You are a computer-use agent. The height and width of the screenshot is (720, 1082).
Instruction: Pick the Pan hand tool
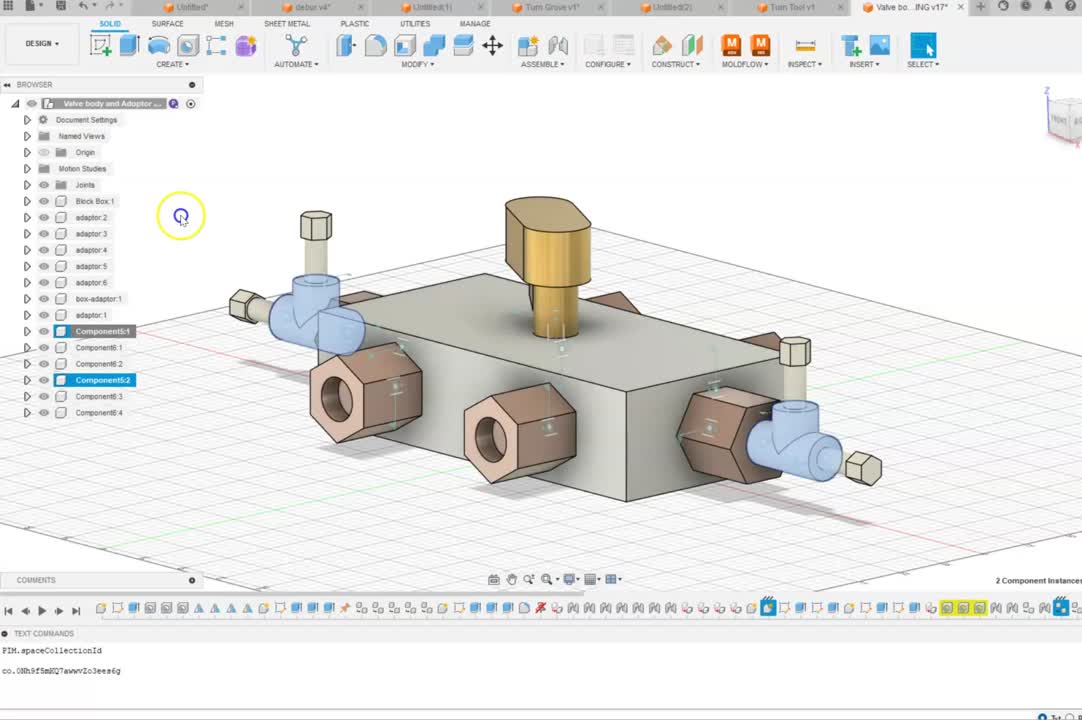[511, 579]
